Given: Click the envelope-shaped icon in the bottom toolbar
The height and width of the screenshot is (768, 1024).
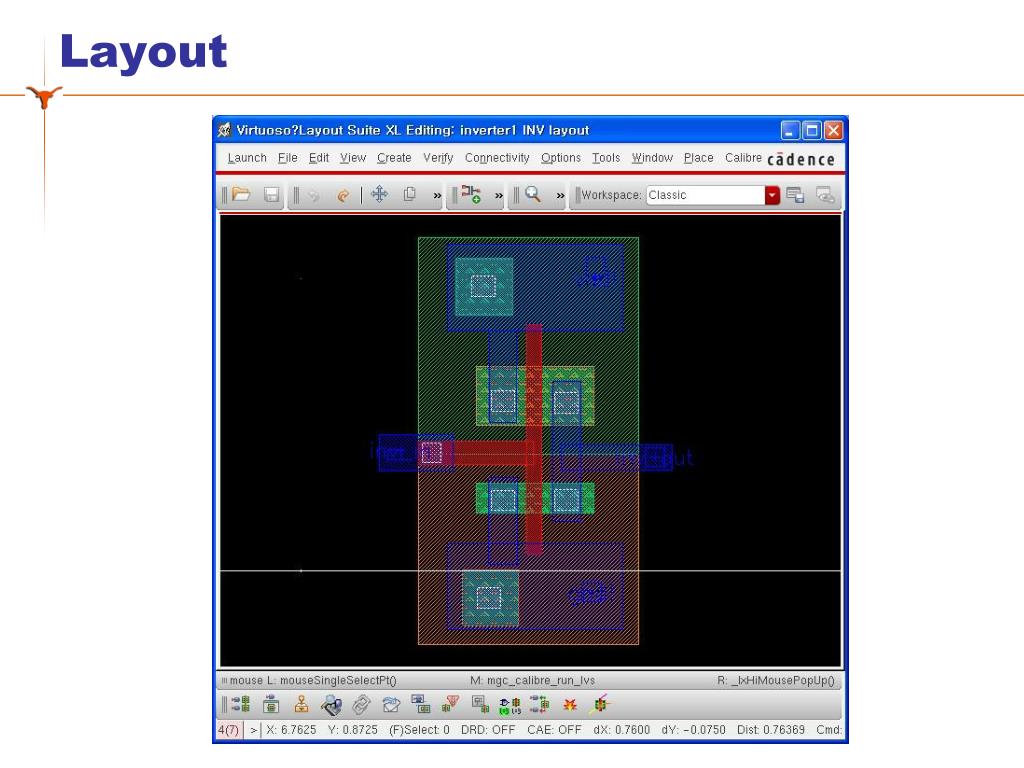Looking at the screenshot, I should 391,705.
